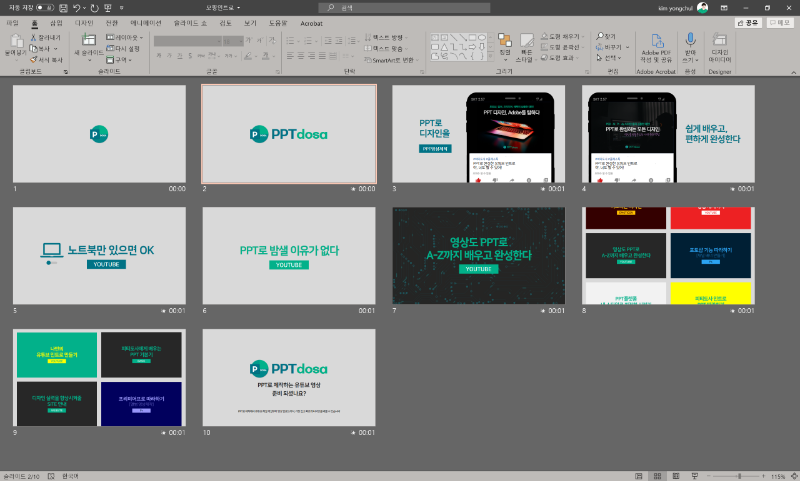Image resolution: width=800 pixels, height=481 pixels.
Task: Click the Comments (메모) button
Action: pyautogui.click(x=779, y=21)
